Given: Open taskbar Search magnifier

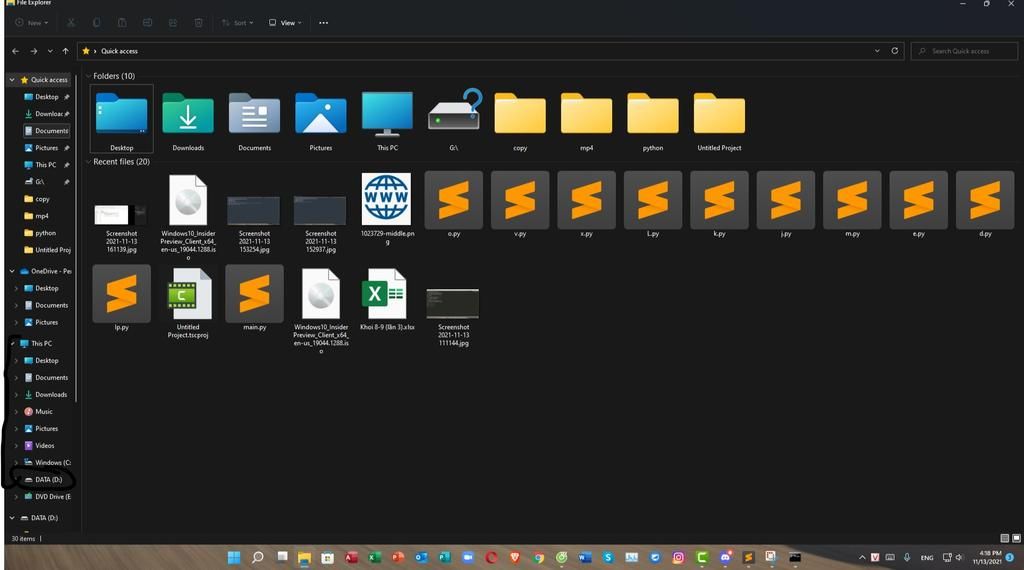Looking at the screenshot, I should coord(258,558).
